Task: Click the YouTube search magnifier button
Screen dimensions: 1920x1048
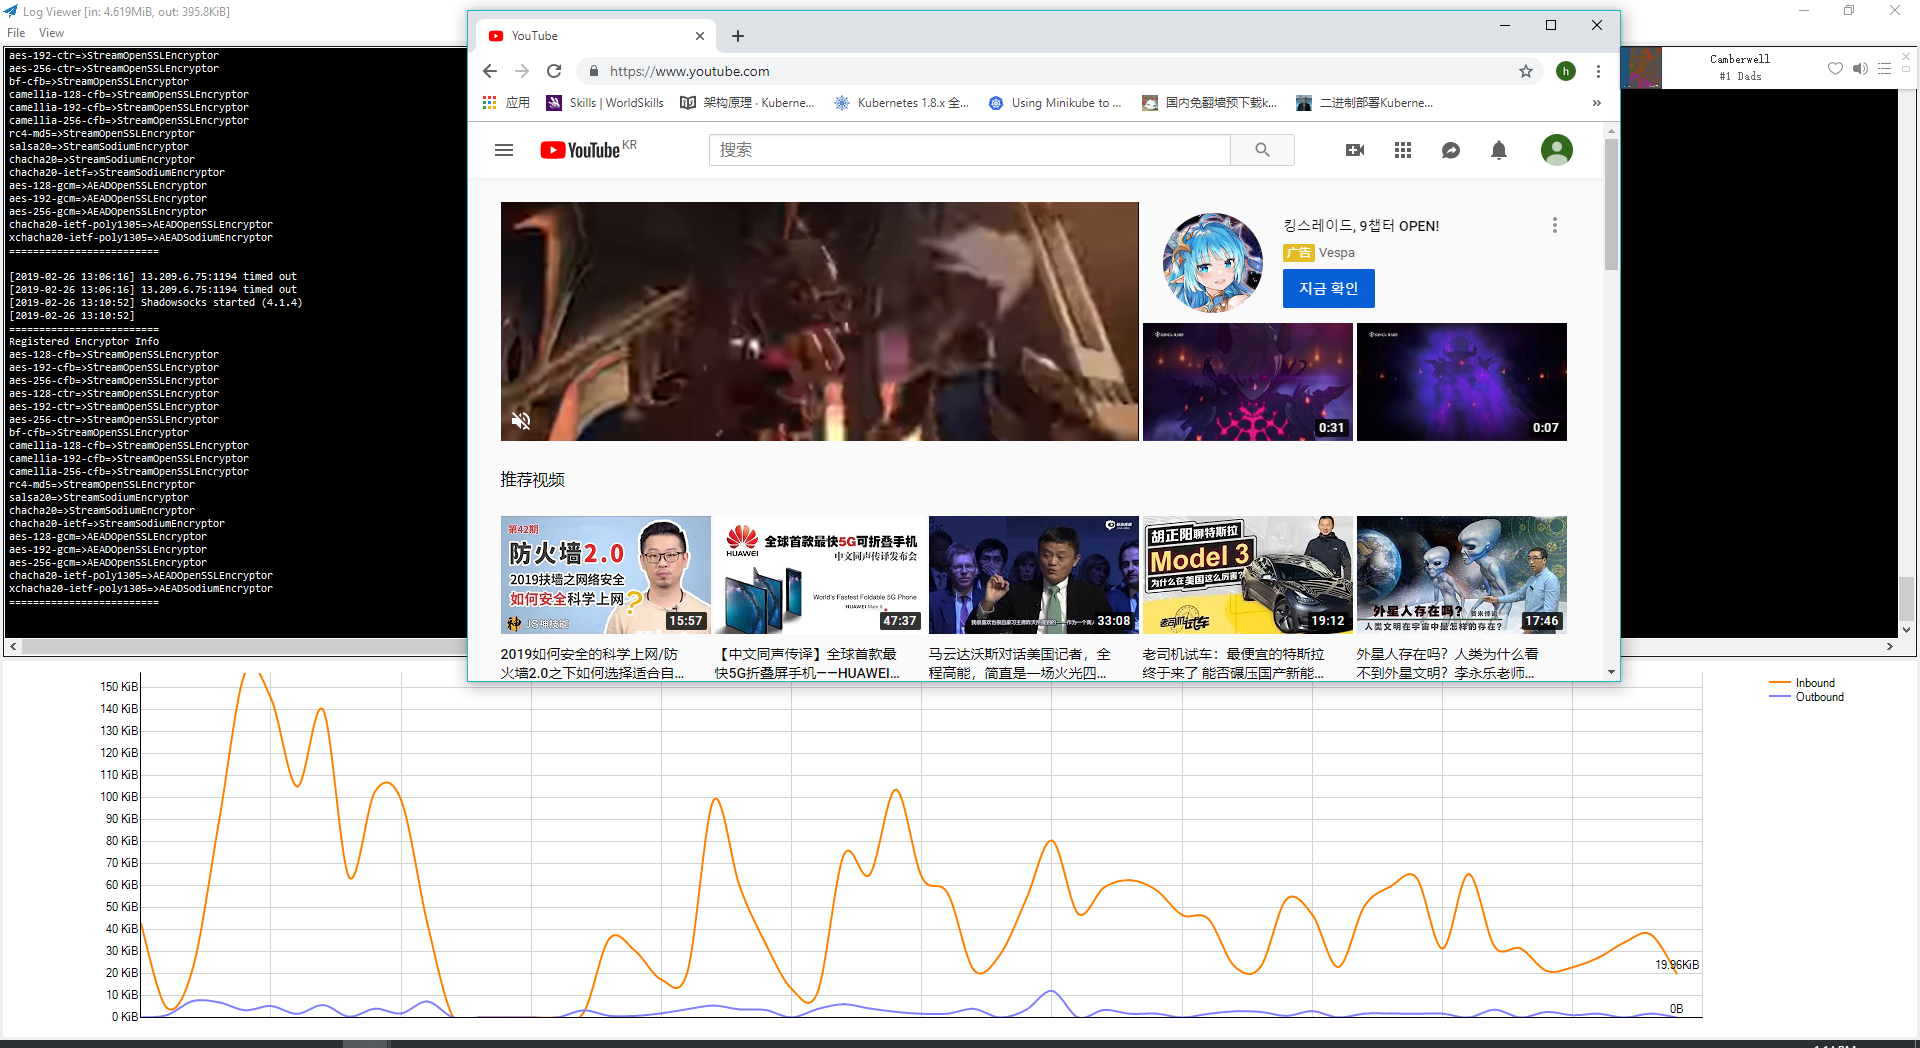Action: (x=1263, y=150)
